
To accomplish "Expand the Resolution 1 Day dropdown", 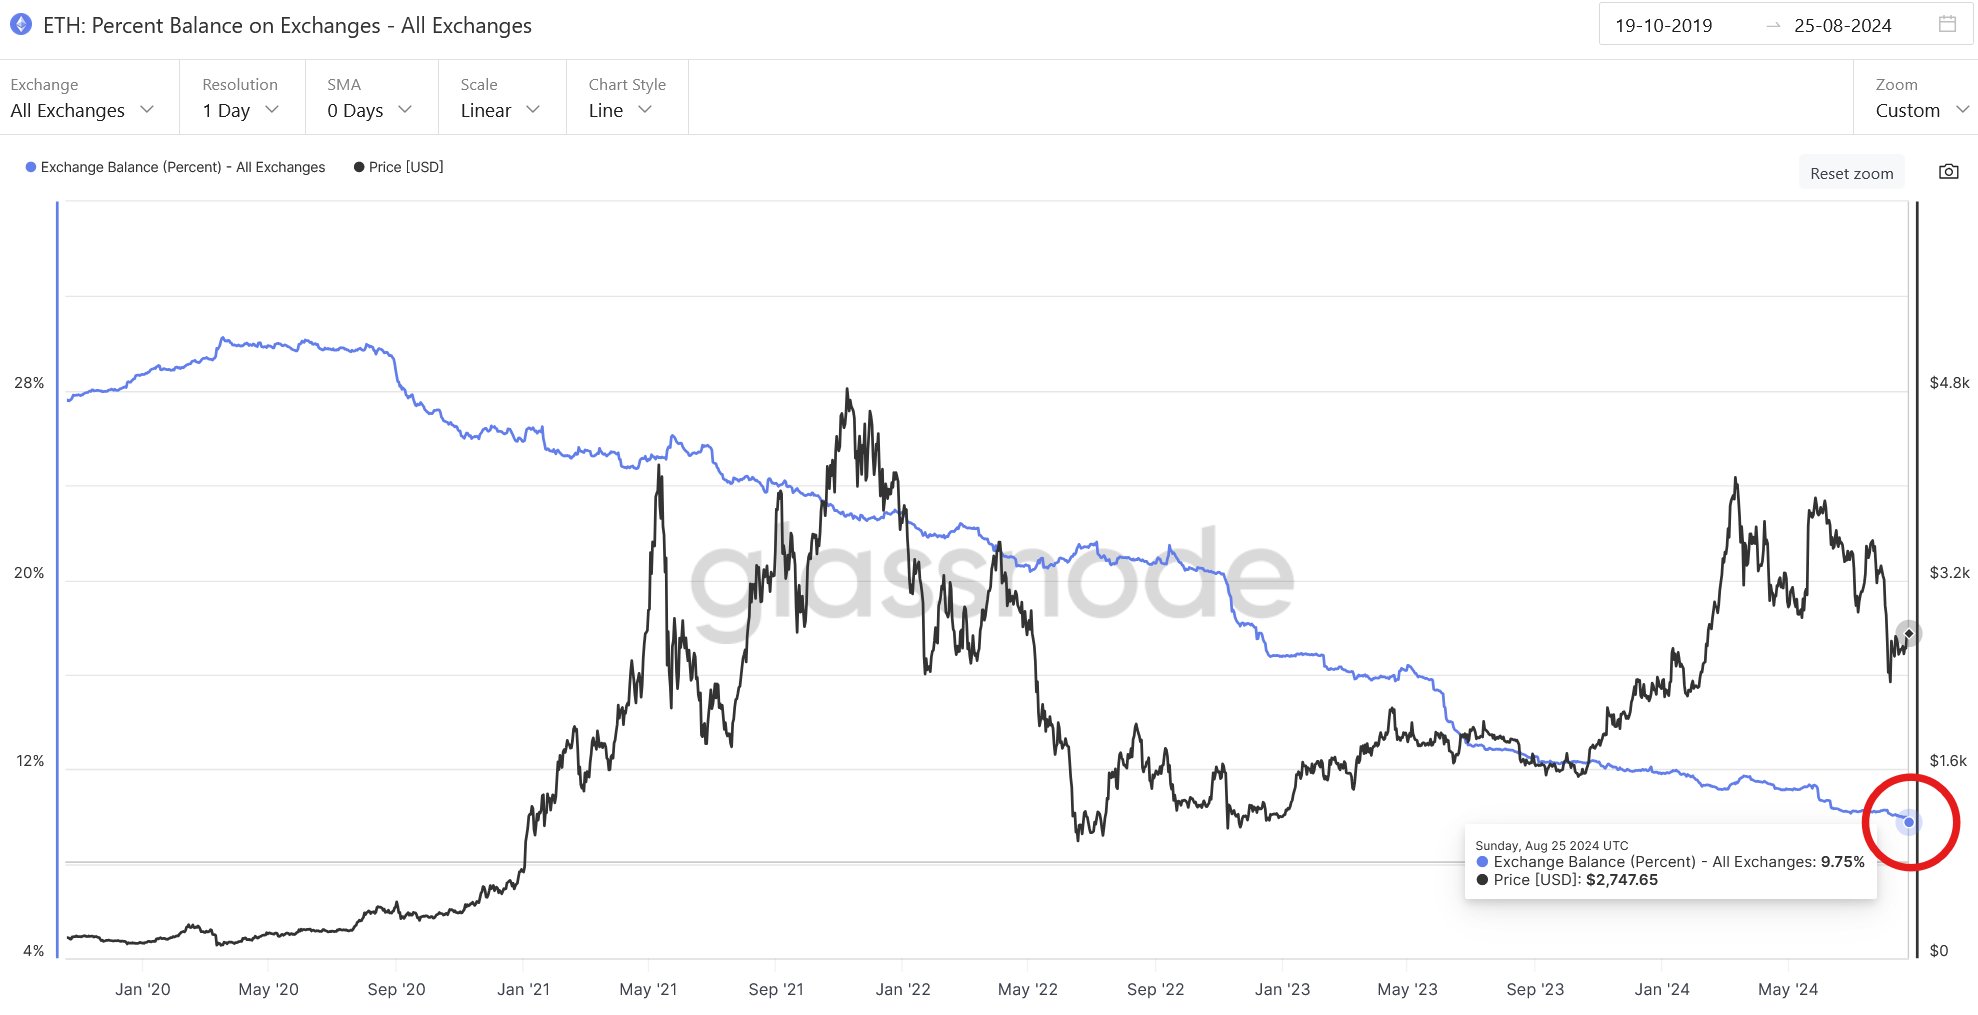I will pos(240,110).
